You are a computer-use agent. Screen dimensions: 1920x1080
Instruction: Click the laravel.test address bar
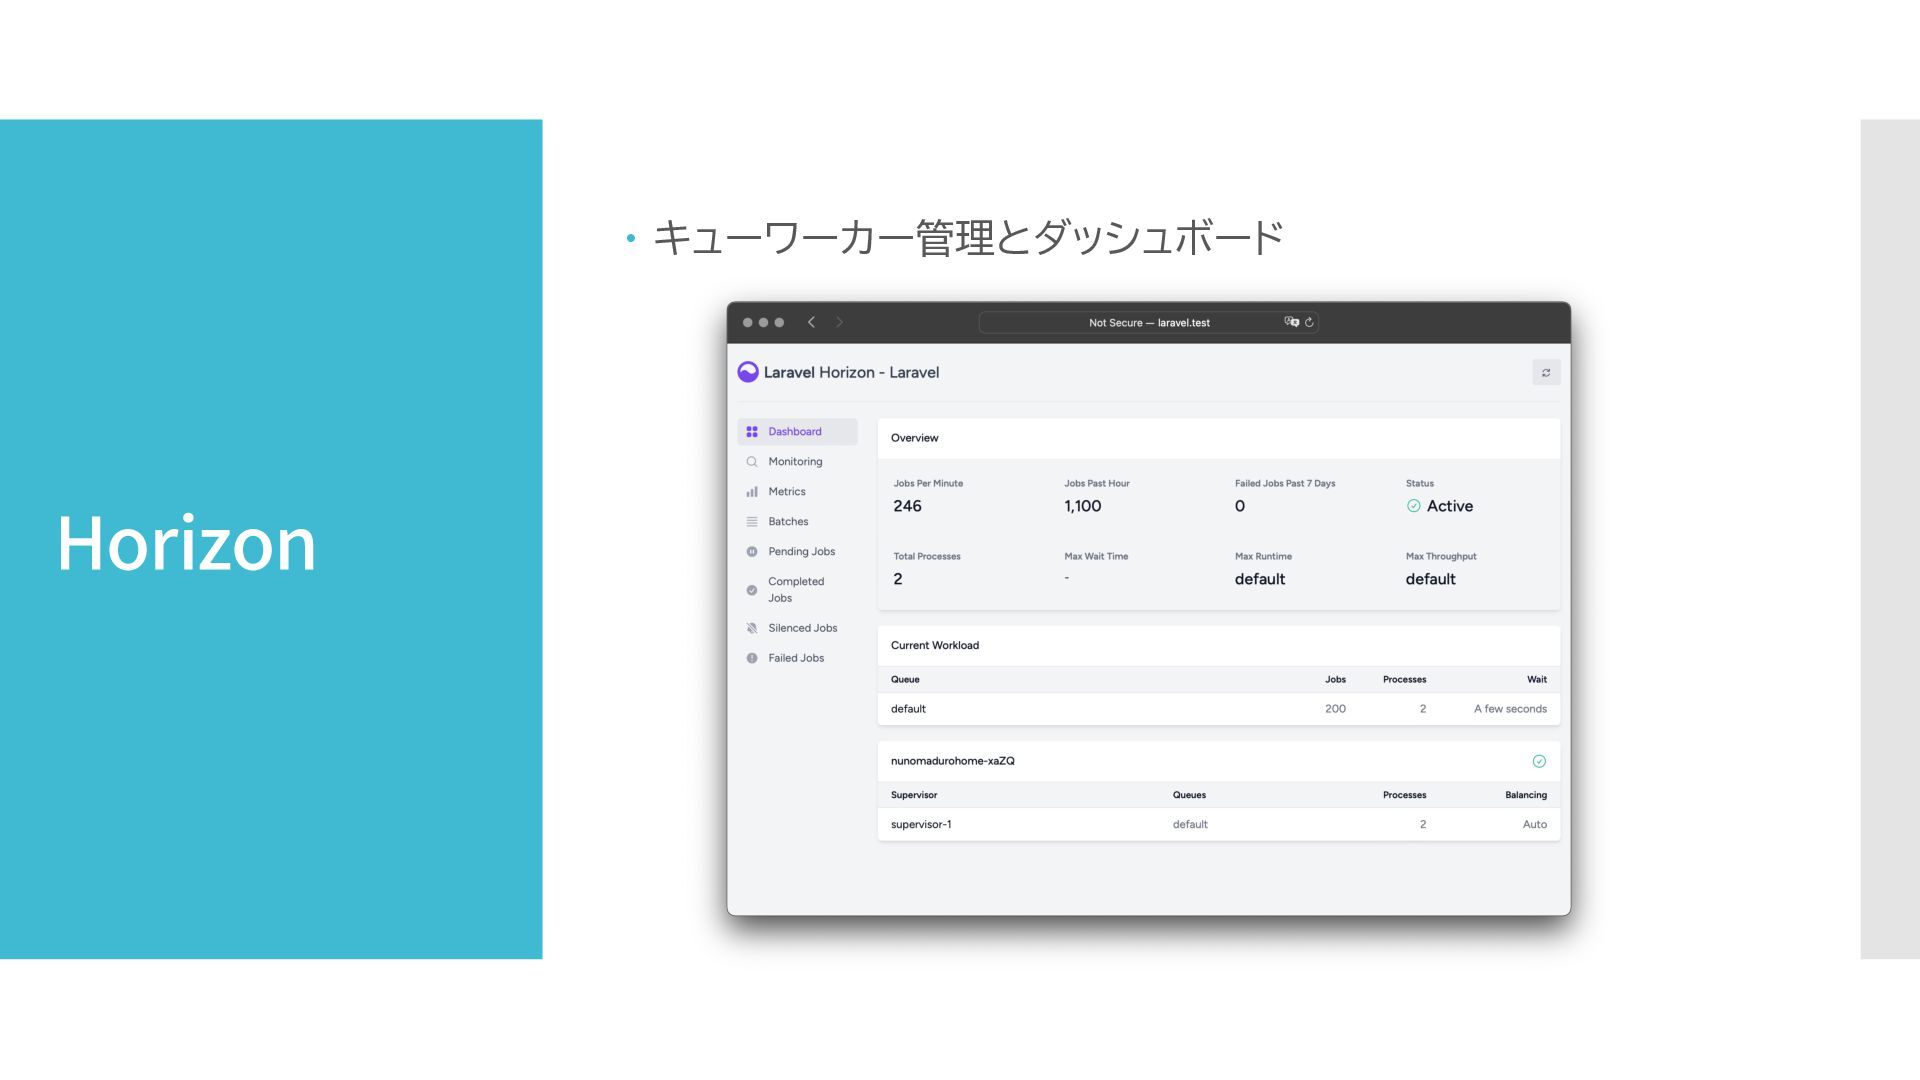[x=1148, y=323]
